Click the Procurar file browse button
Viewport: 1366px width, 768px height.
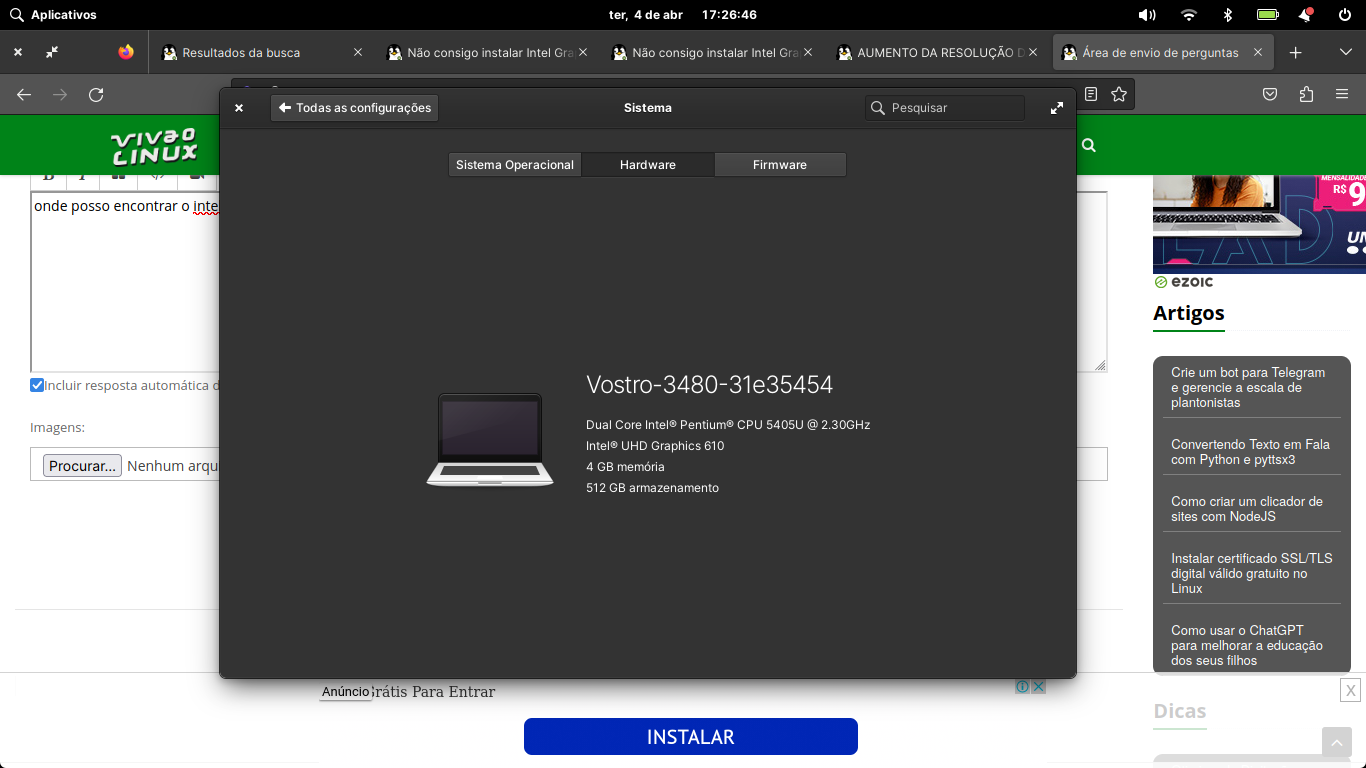pos(82,466)
